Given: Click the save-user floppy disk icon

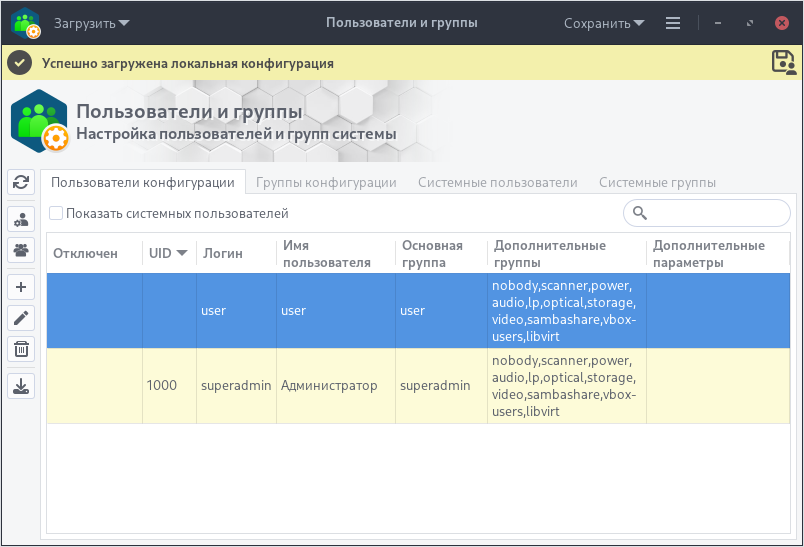Looking at the screenshot, I should click(x=783, y=62).
